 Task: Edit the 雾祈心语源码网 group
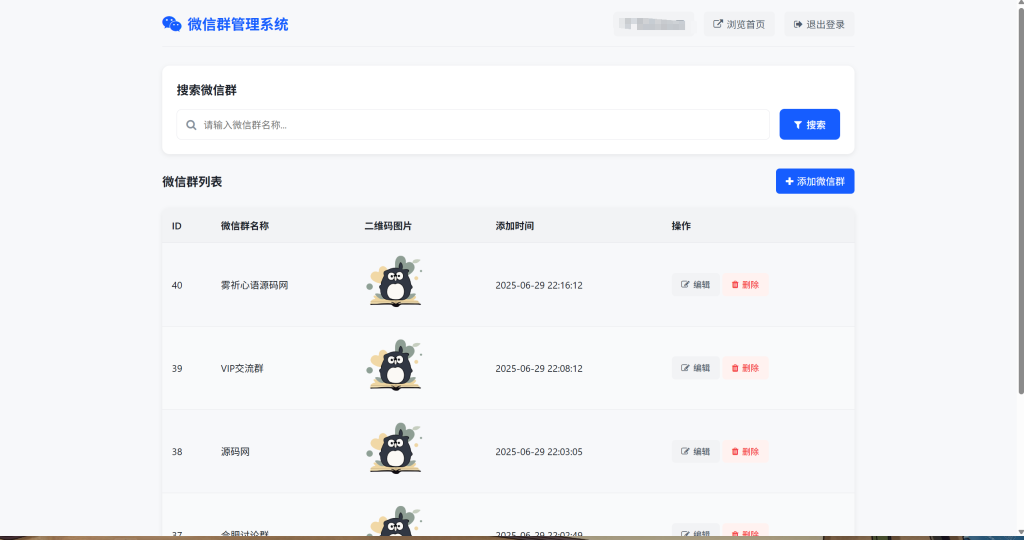696,285
